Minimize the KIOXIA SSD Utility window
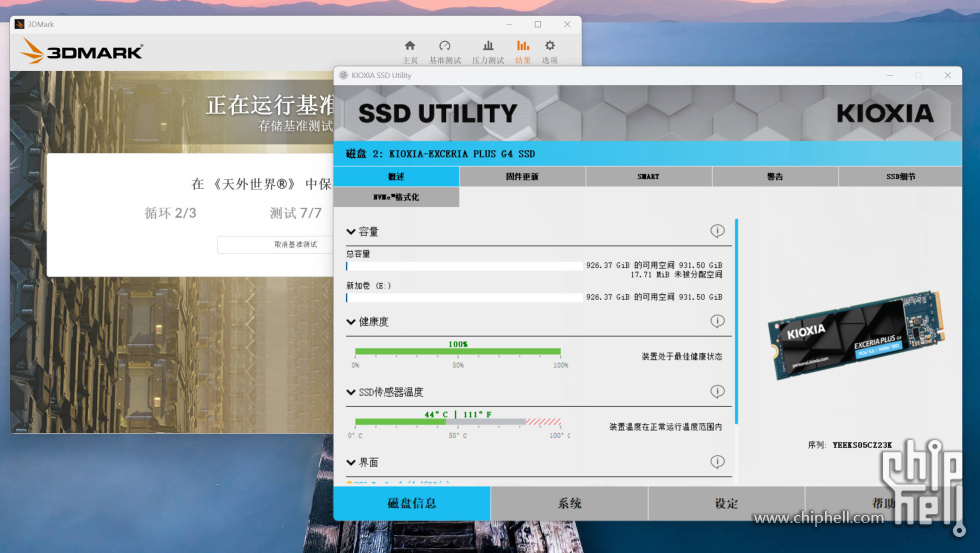The width and height of the screenshot is (980, 553). tap(889, 75)
